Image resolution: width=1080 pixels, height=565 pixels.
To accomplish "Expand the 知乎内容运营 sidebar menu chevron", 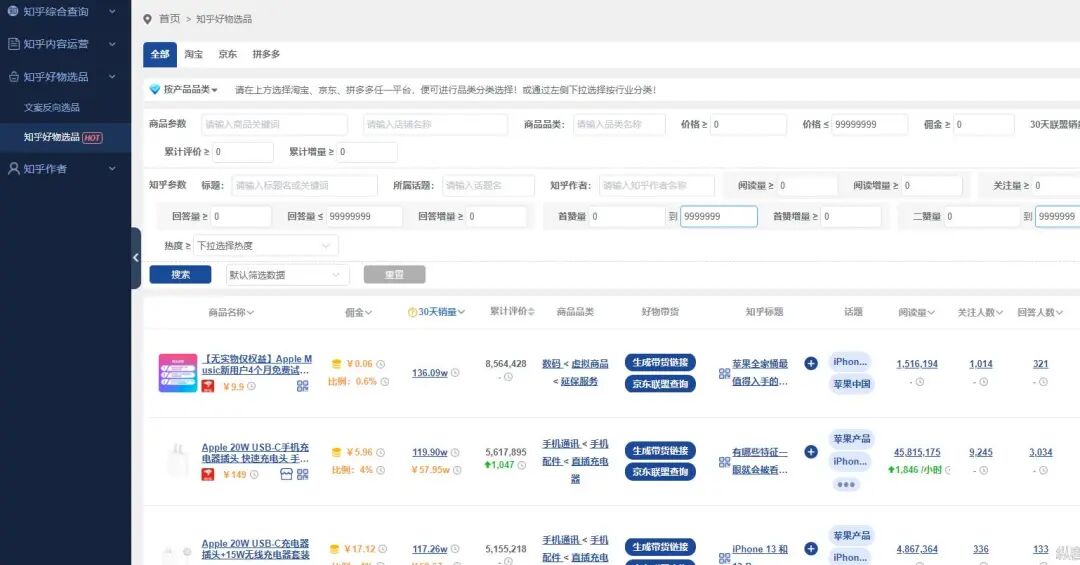I will coord(112,44).
